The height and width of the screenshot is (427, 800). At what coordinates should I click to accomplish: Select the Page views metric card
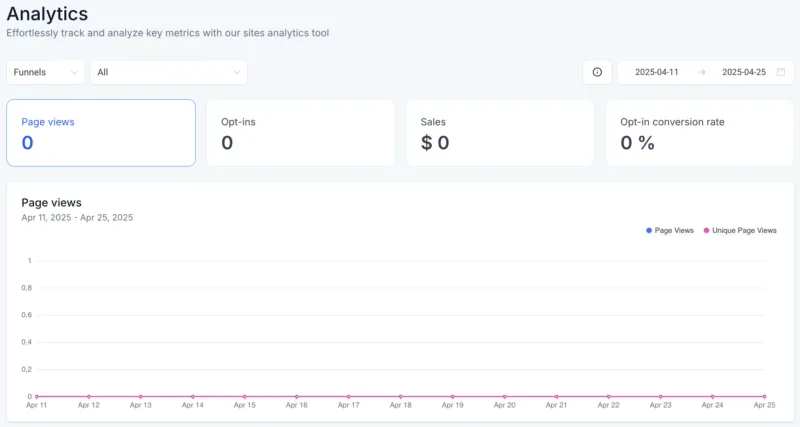(x=101, y=132)
